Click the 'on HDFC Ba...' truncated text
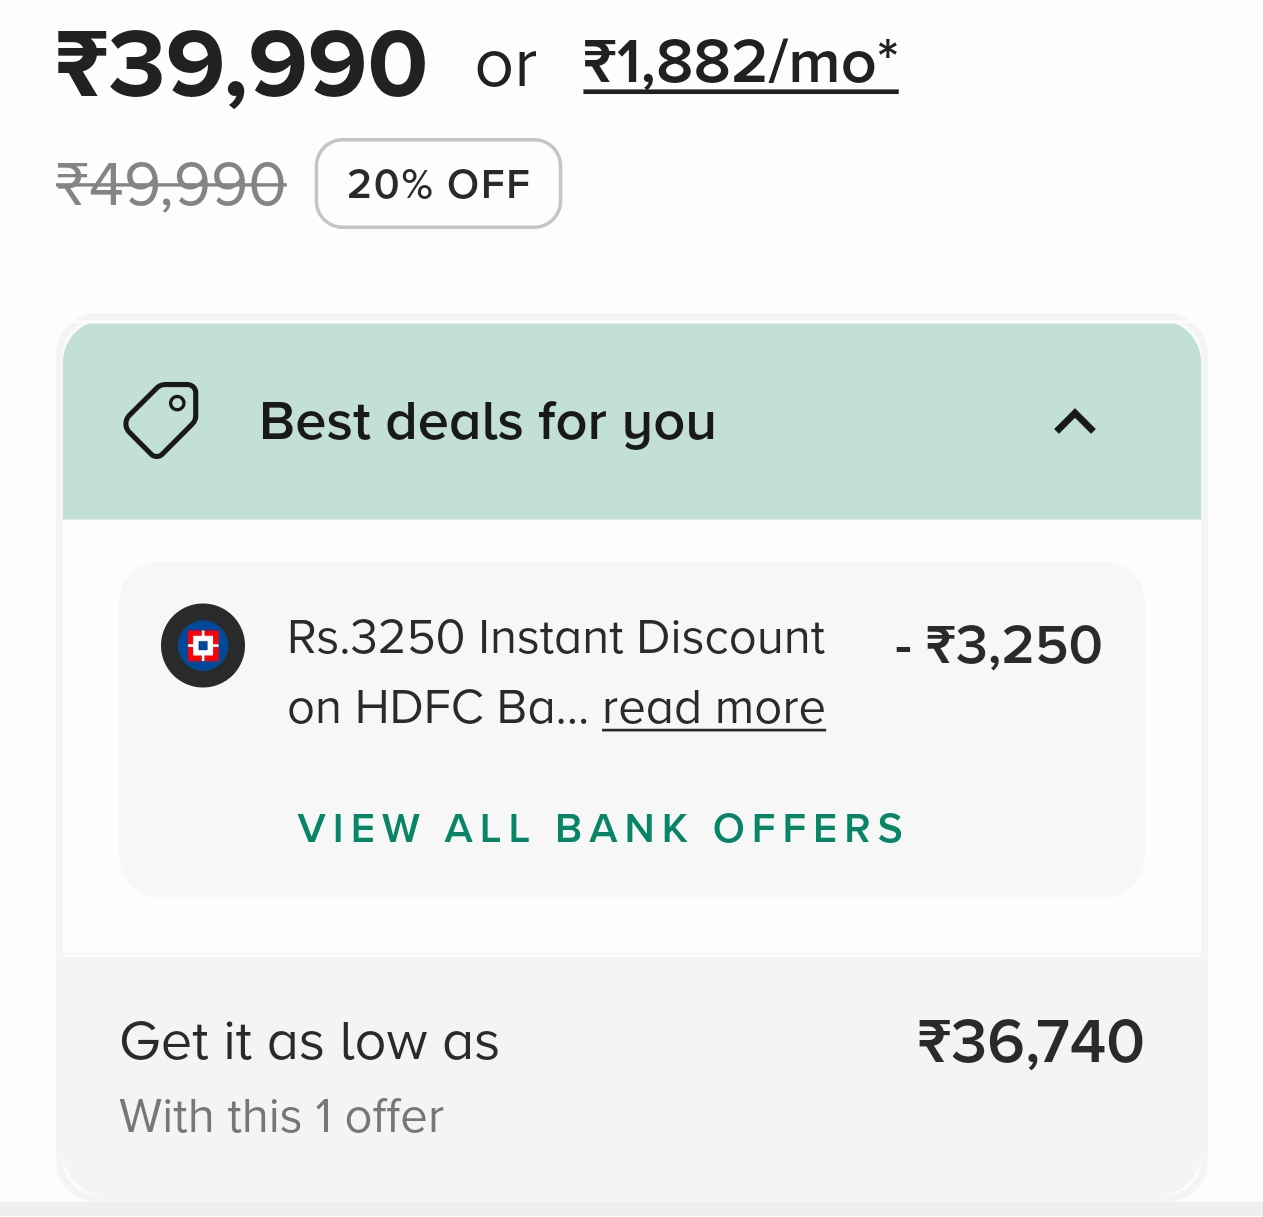The width and height of the screenshot is (1263, 1217). coord(438,708)
